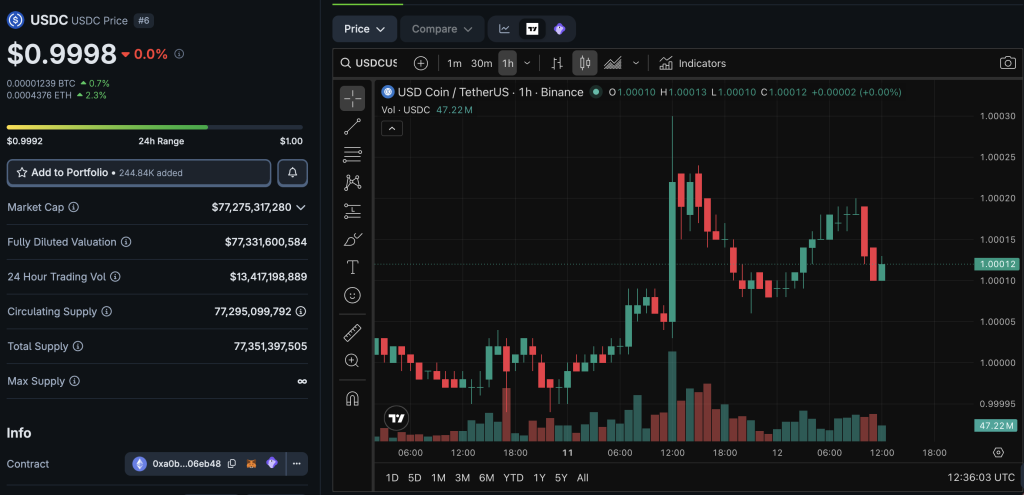
Task: Open Circulating Supply label info icon
Action: pyautogui.click(x=106, y=311)
